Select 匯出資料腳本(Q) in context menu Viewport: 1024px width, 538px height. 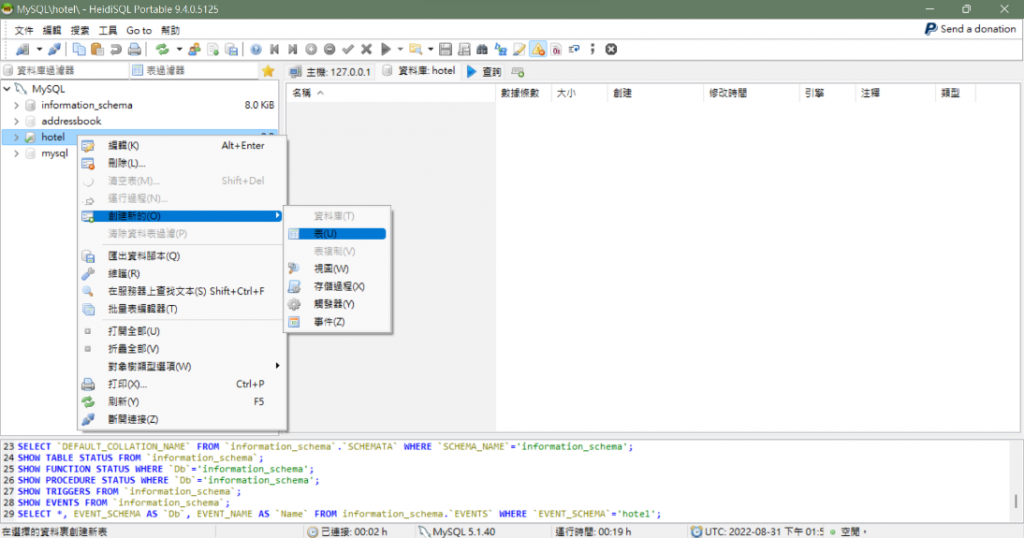(182, 257)
